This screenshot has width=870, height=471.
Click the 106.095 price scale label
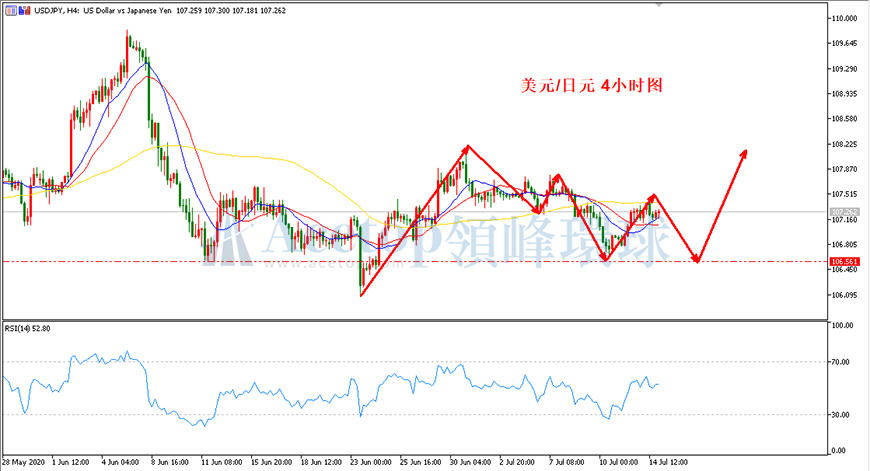click(x=844, y=295)
